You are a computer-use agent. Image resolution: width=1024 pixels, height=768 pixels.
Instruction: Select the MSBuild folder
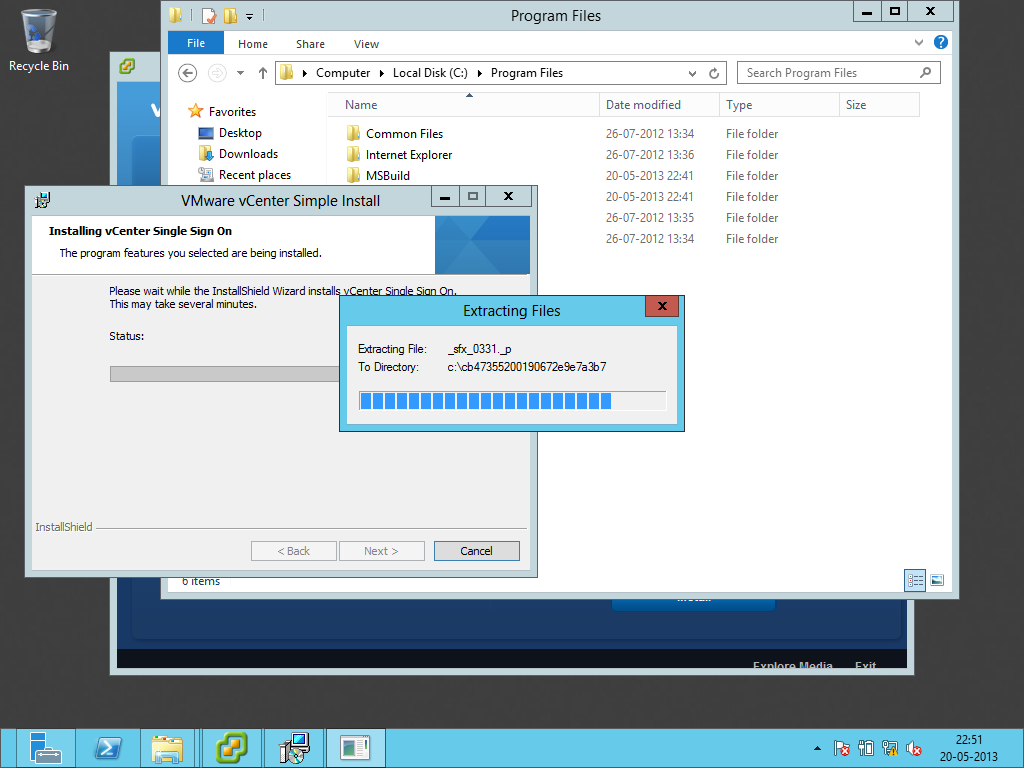[388, 176]
